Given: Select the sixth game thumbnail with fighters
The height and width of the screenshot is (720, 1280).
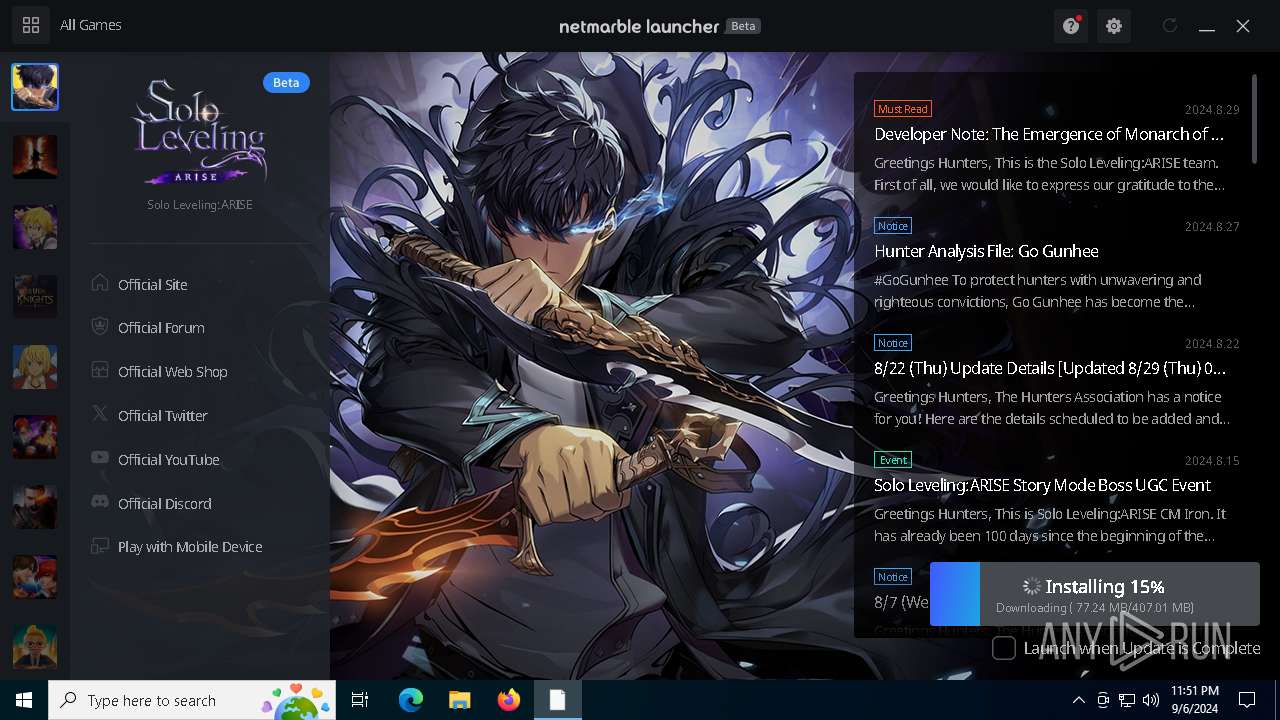Looking at the screenshot, I should pyautogui.click(x=35, y=437).
